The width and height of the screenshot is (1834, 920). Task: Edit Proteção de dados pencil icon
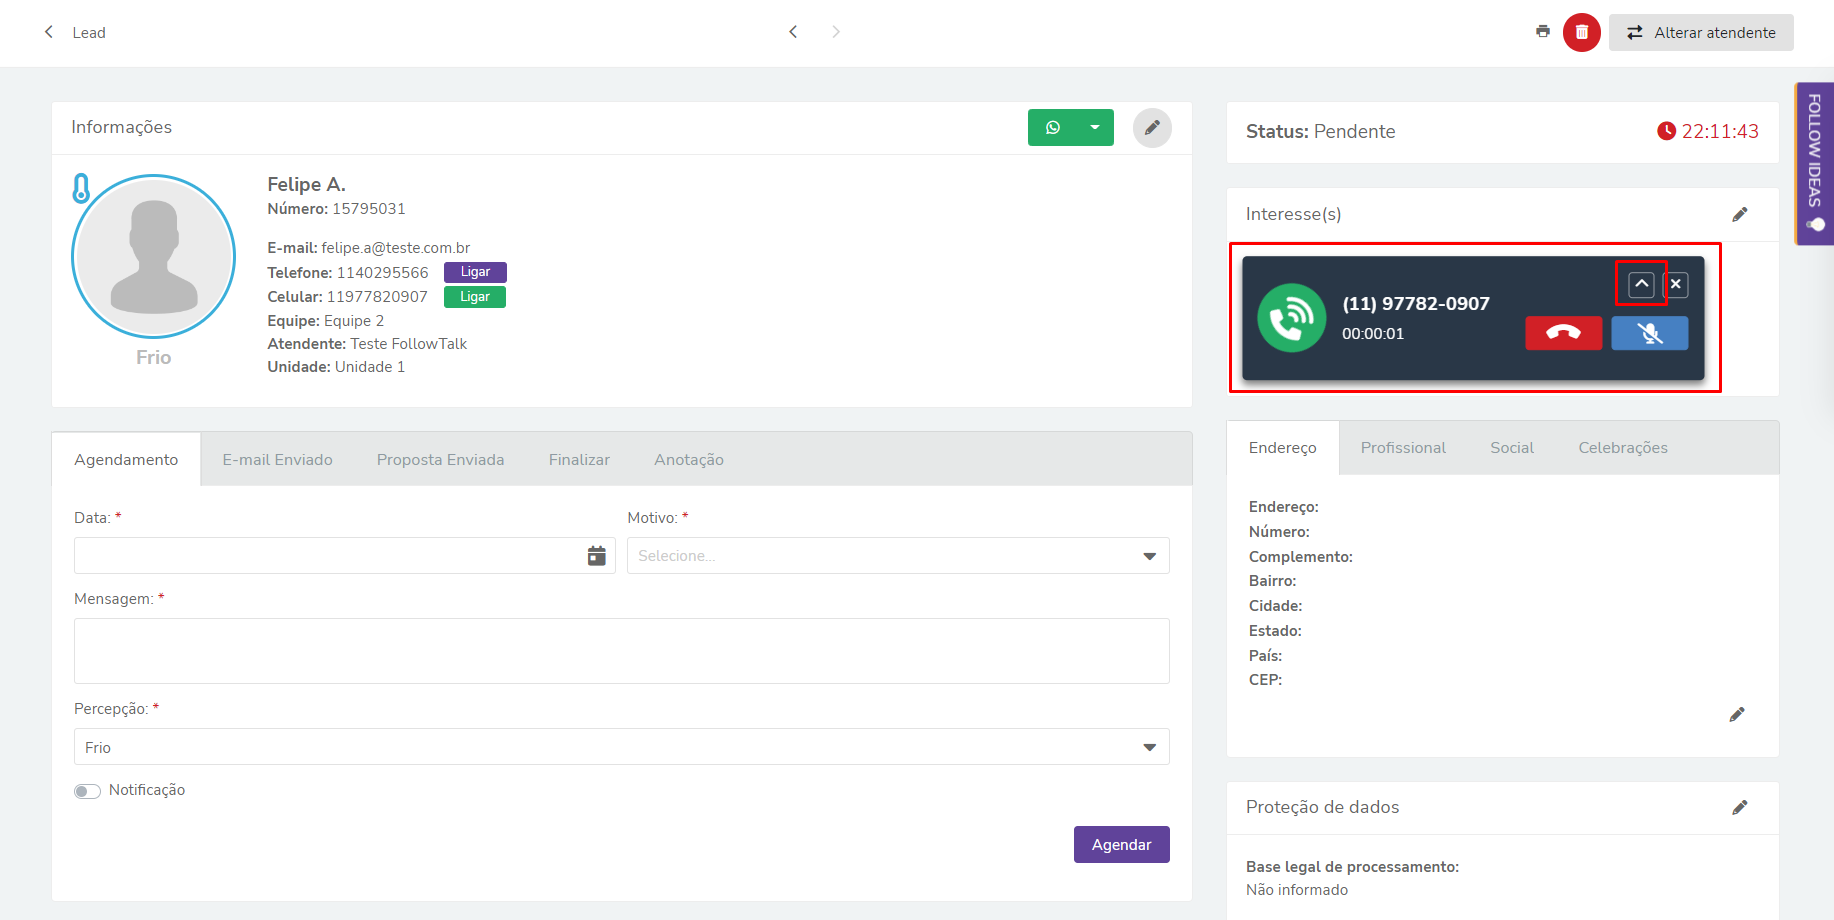point(1739,807)
